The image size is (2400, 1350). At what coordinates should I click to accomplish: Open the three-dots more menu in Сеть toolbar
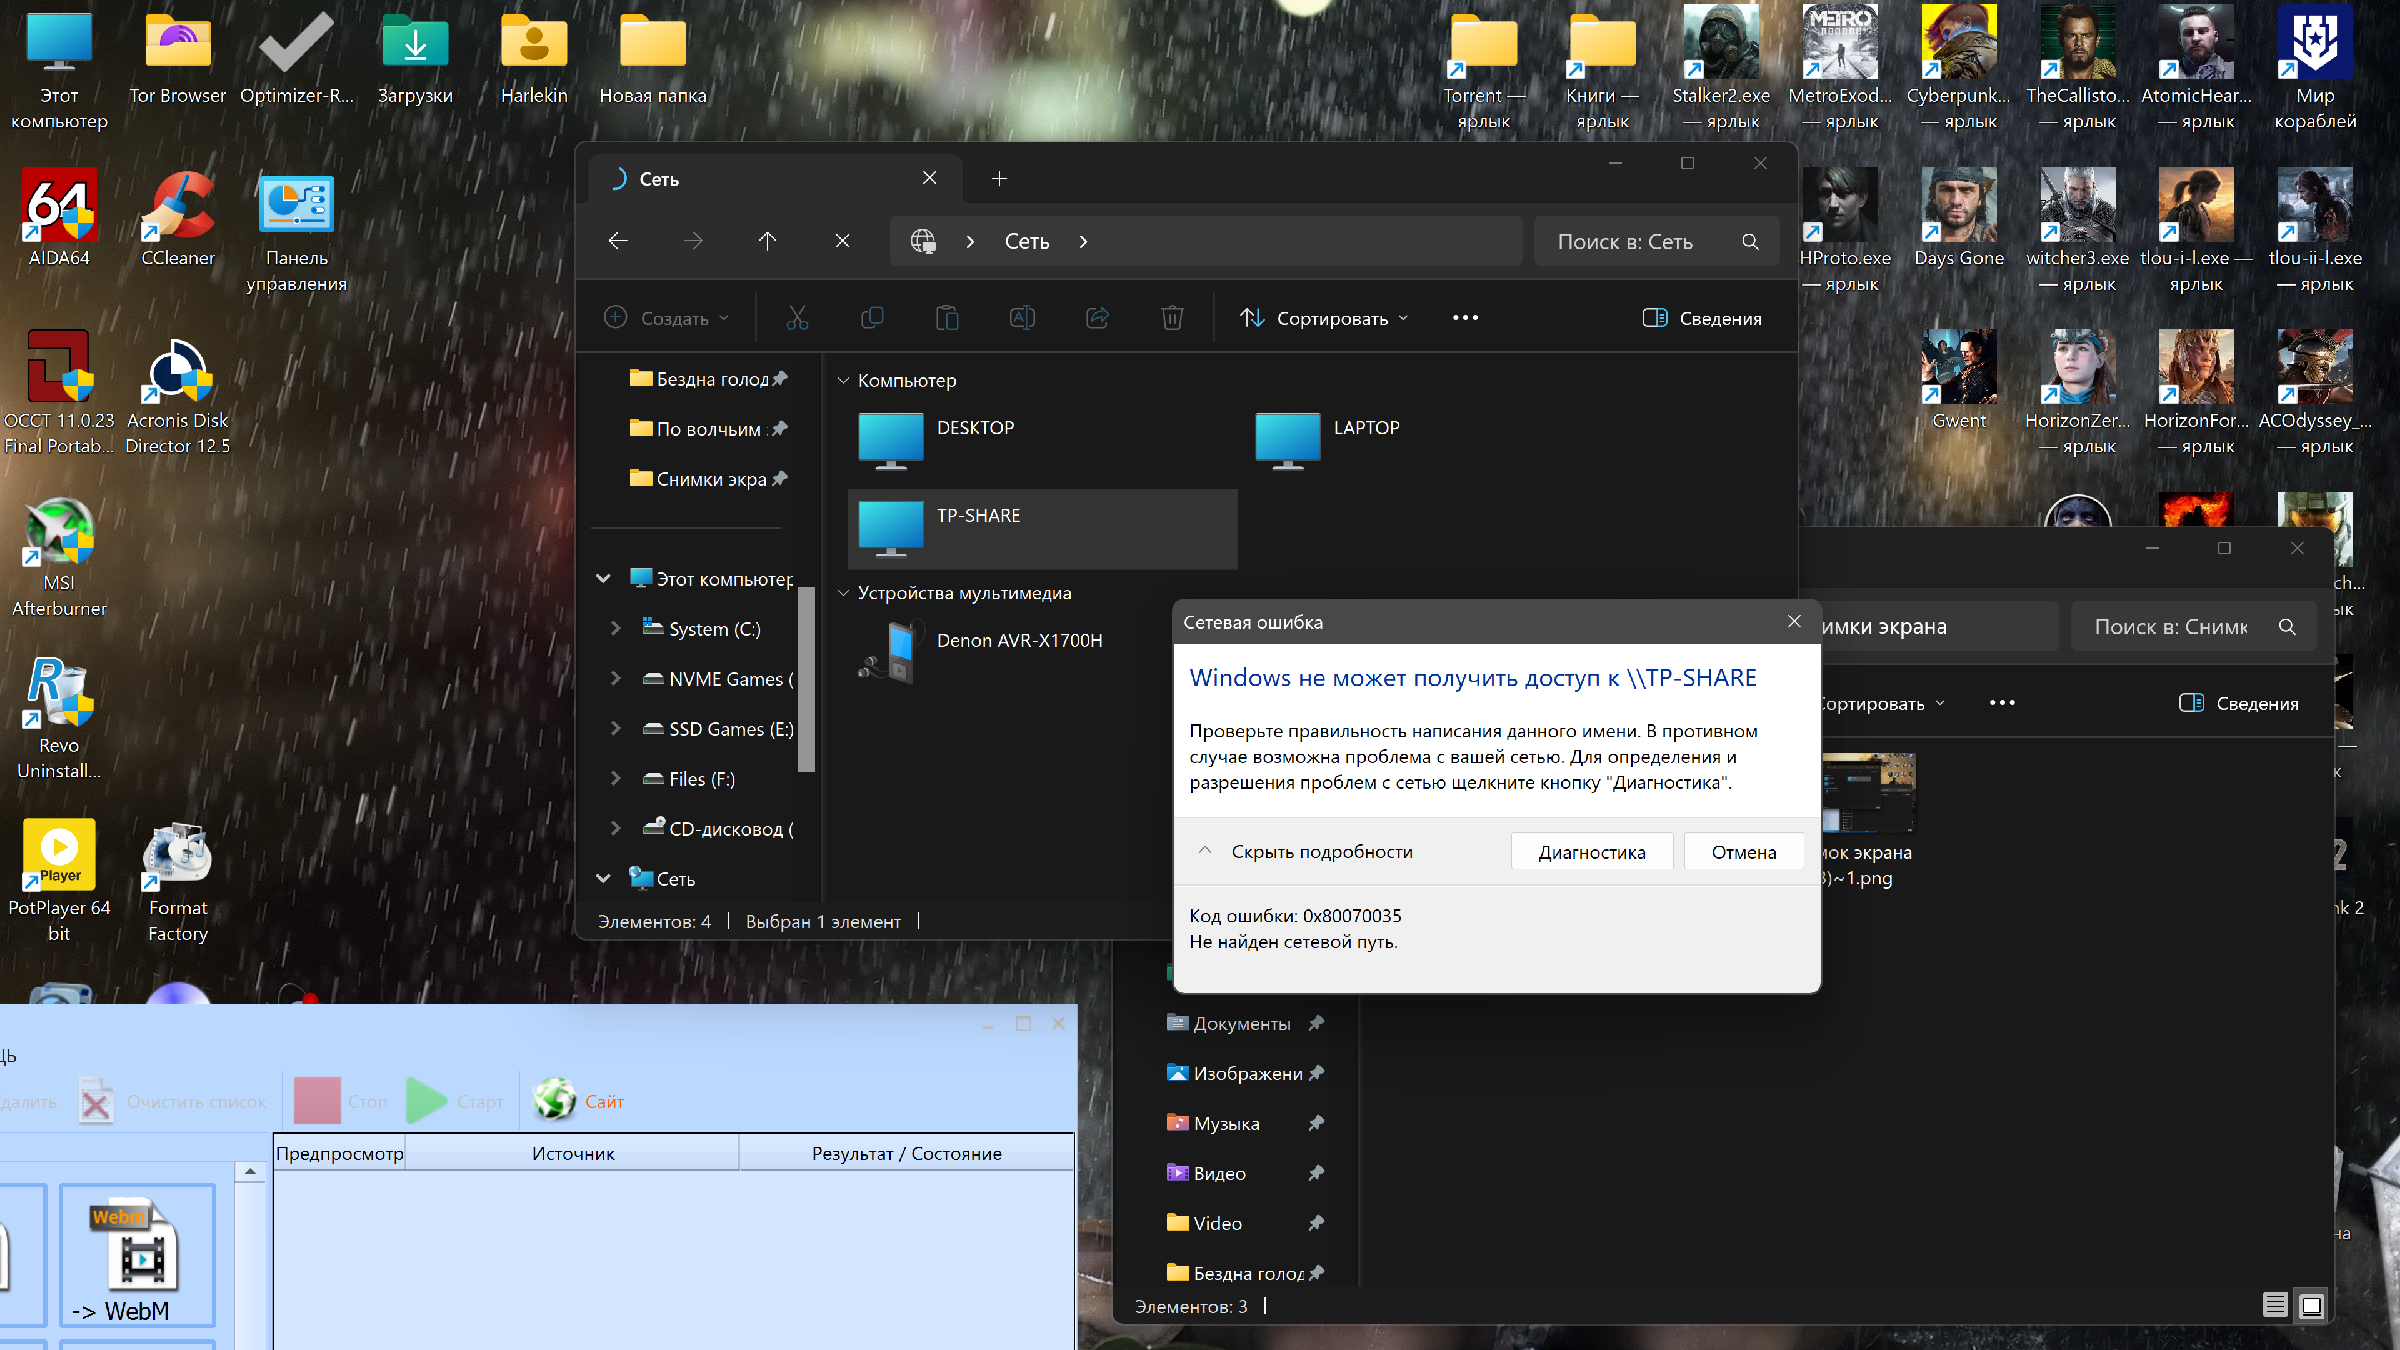(1465, 318)
